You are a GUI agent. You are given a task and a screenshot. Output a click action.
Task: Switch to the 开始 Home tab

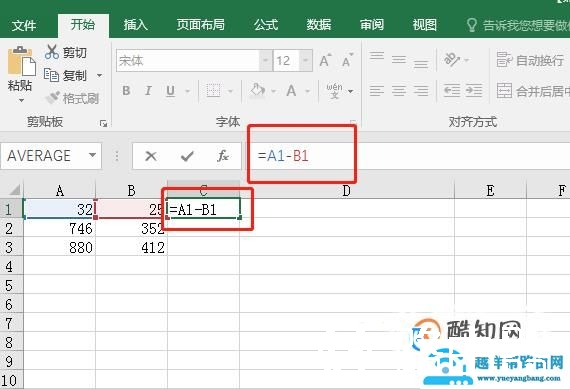pyautogui.click(x=83, y=24)
